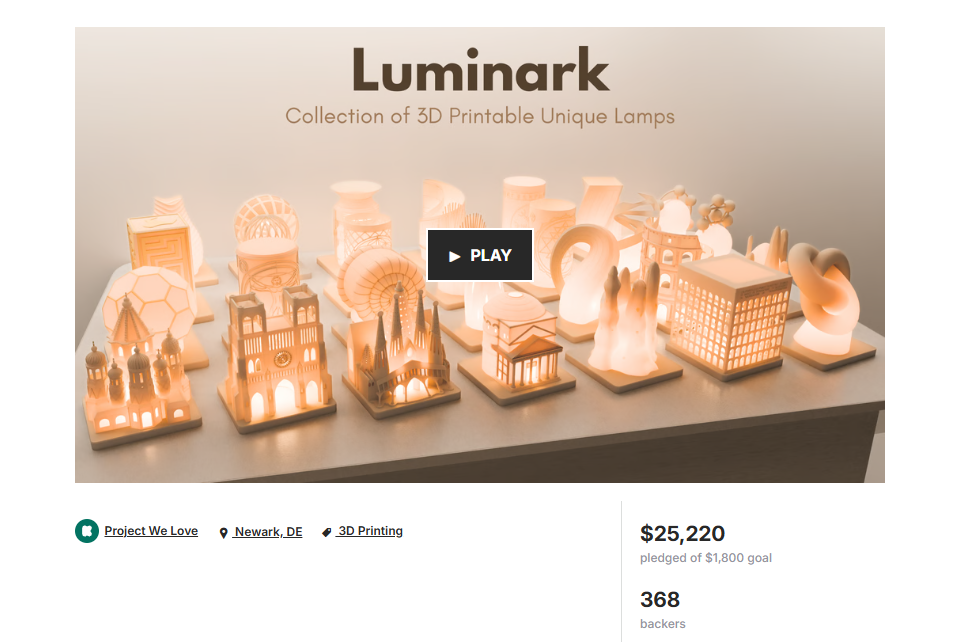
Task: Click the tag icon beside 3D Printing
Action: (x=327, y=532)
